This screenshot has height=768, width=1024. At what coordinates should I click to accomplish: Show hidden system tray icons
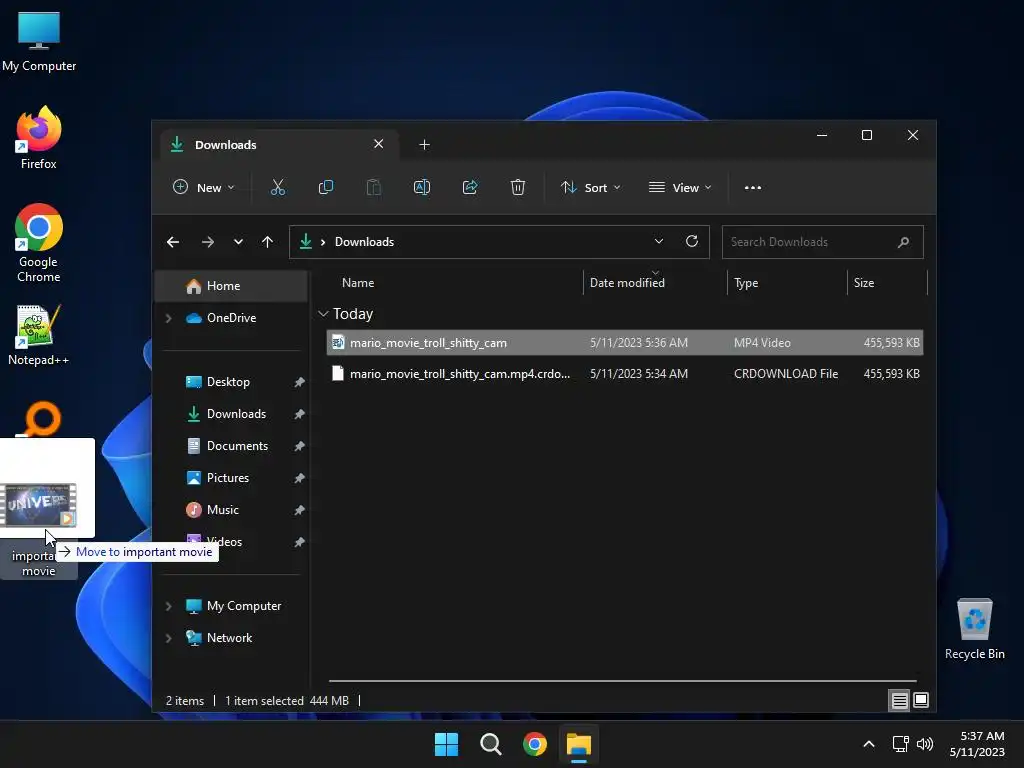(869, 744)
